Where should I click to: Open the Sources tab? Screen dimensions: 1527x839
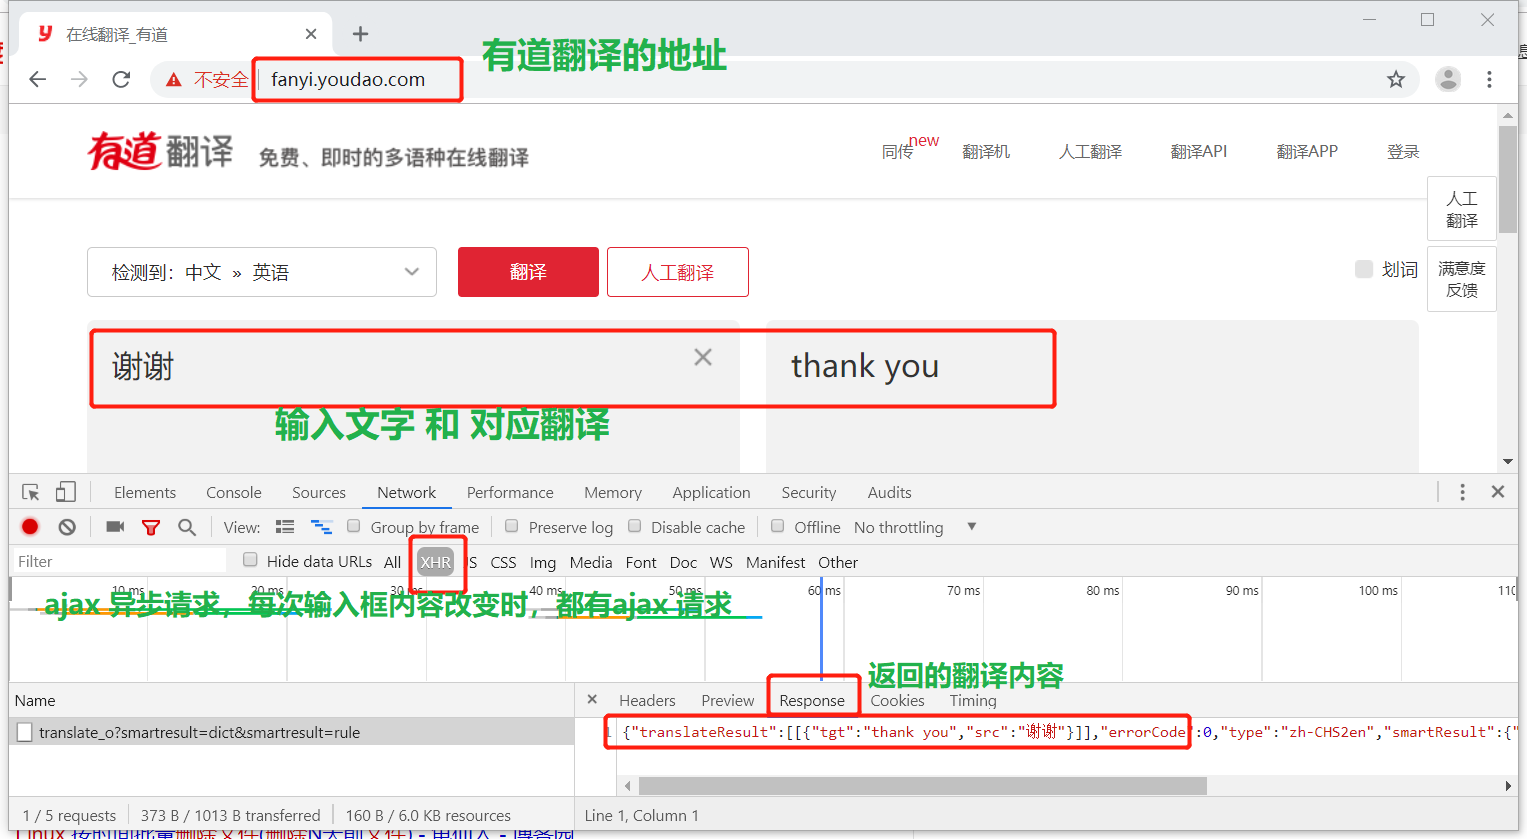319,492
